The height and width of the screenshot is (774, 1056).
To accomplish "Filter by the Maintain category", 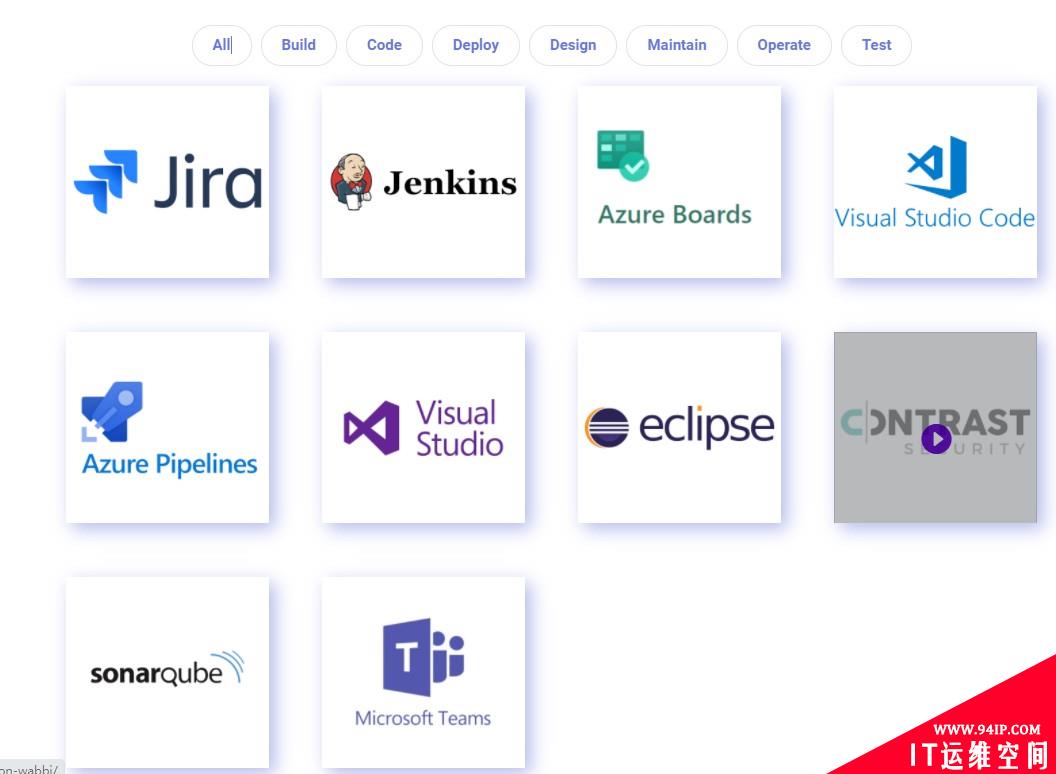I will (x=676, y=45).
